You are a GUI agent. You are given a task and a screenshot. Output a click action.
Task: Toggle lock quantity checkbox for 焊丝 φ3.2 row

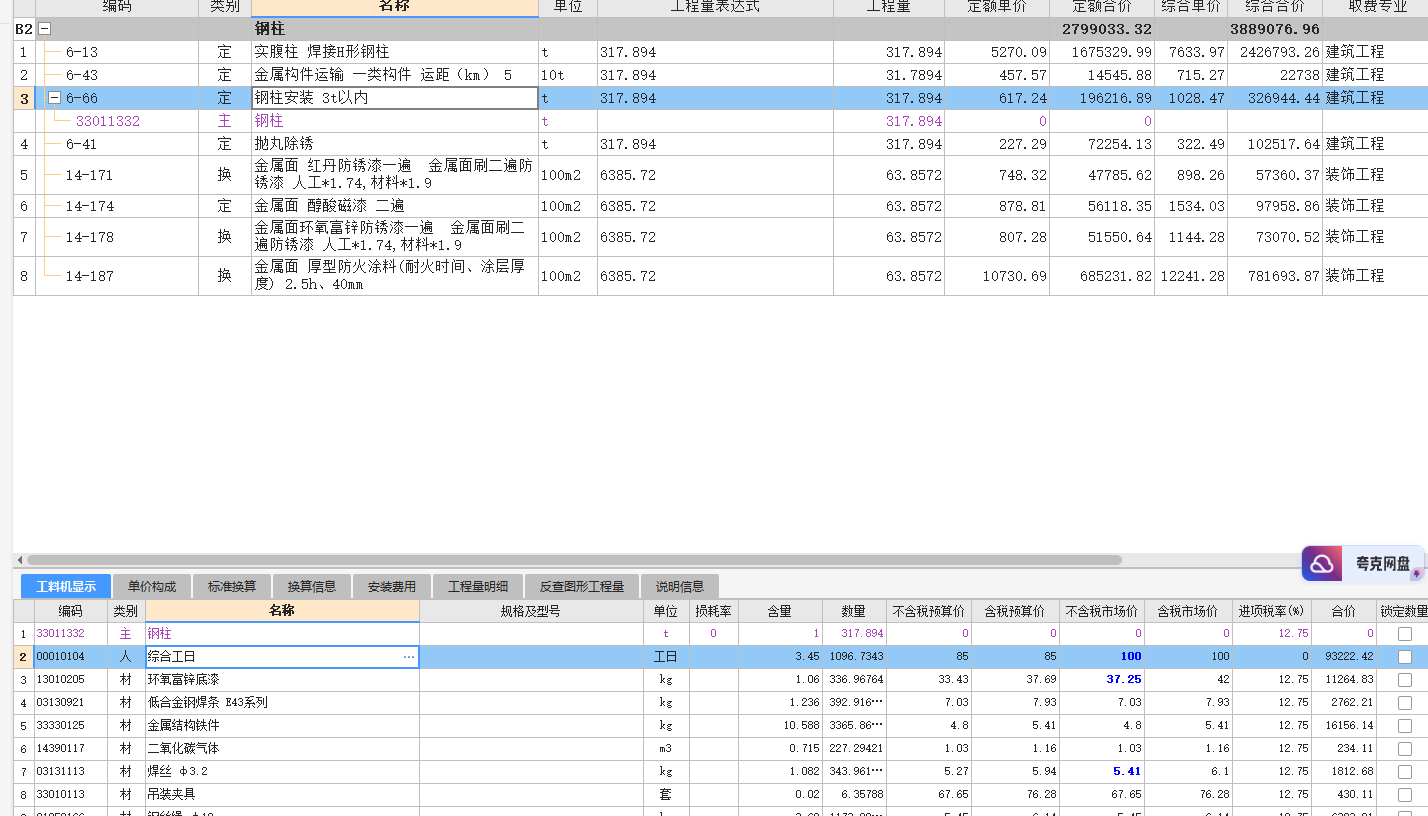[x=1405, y=772]
